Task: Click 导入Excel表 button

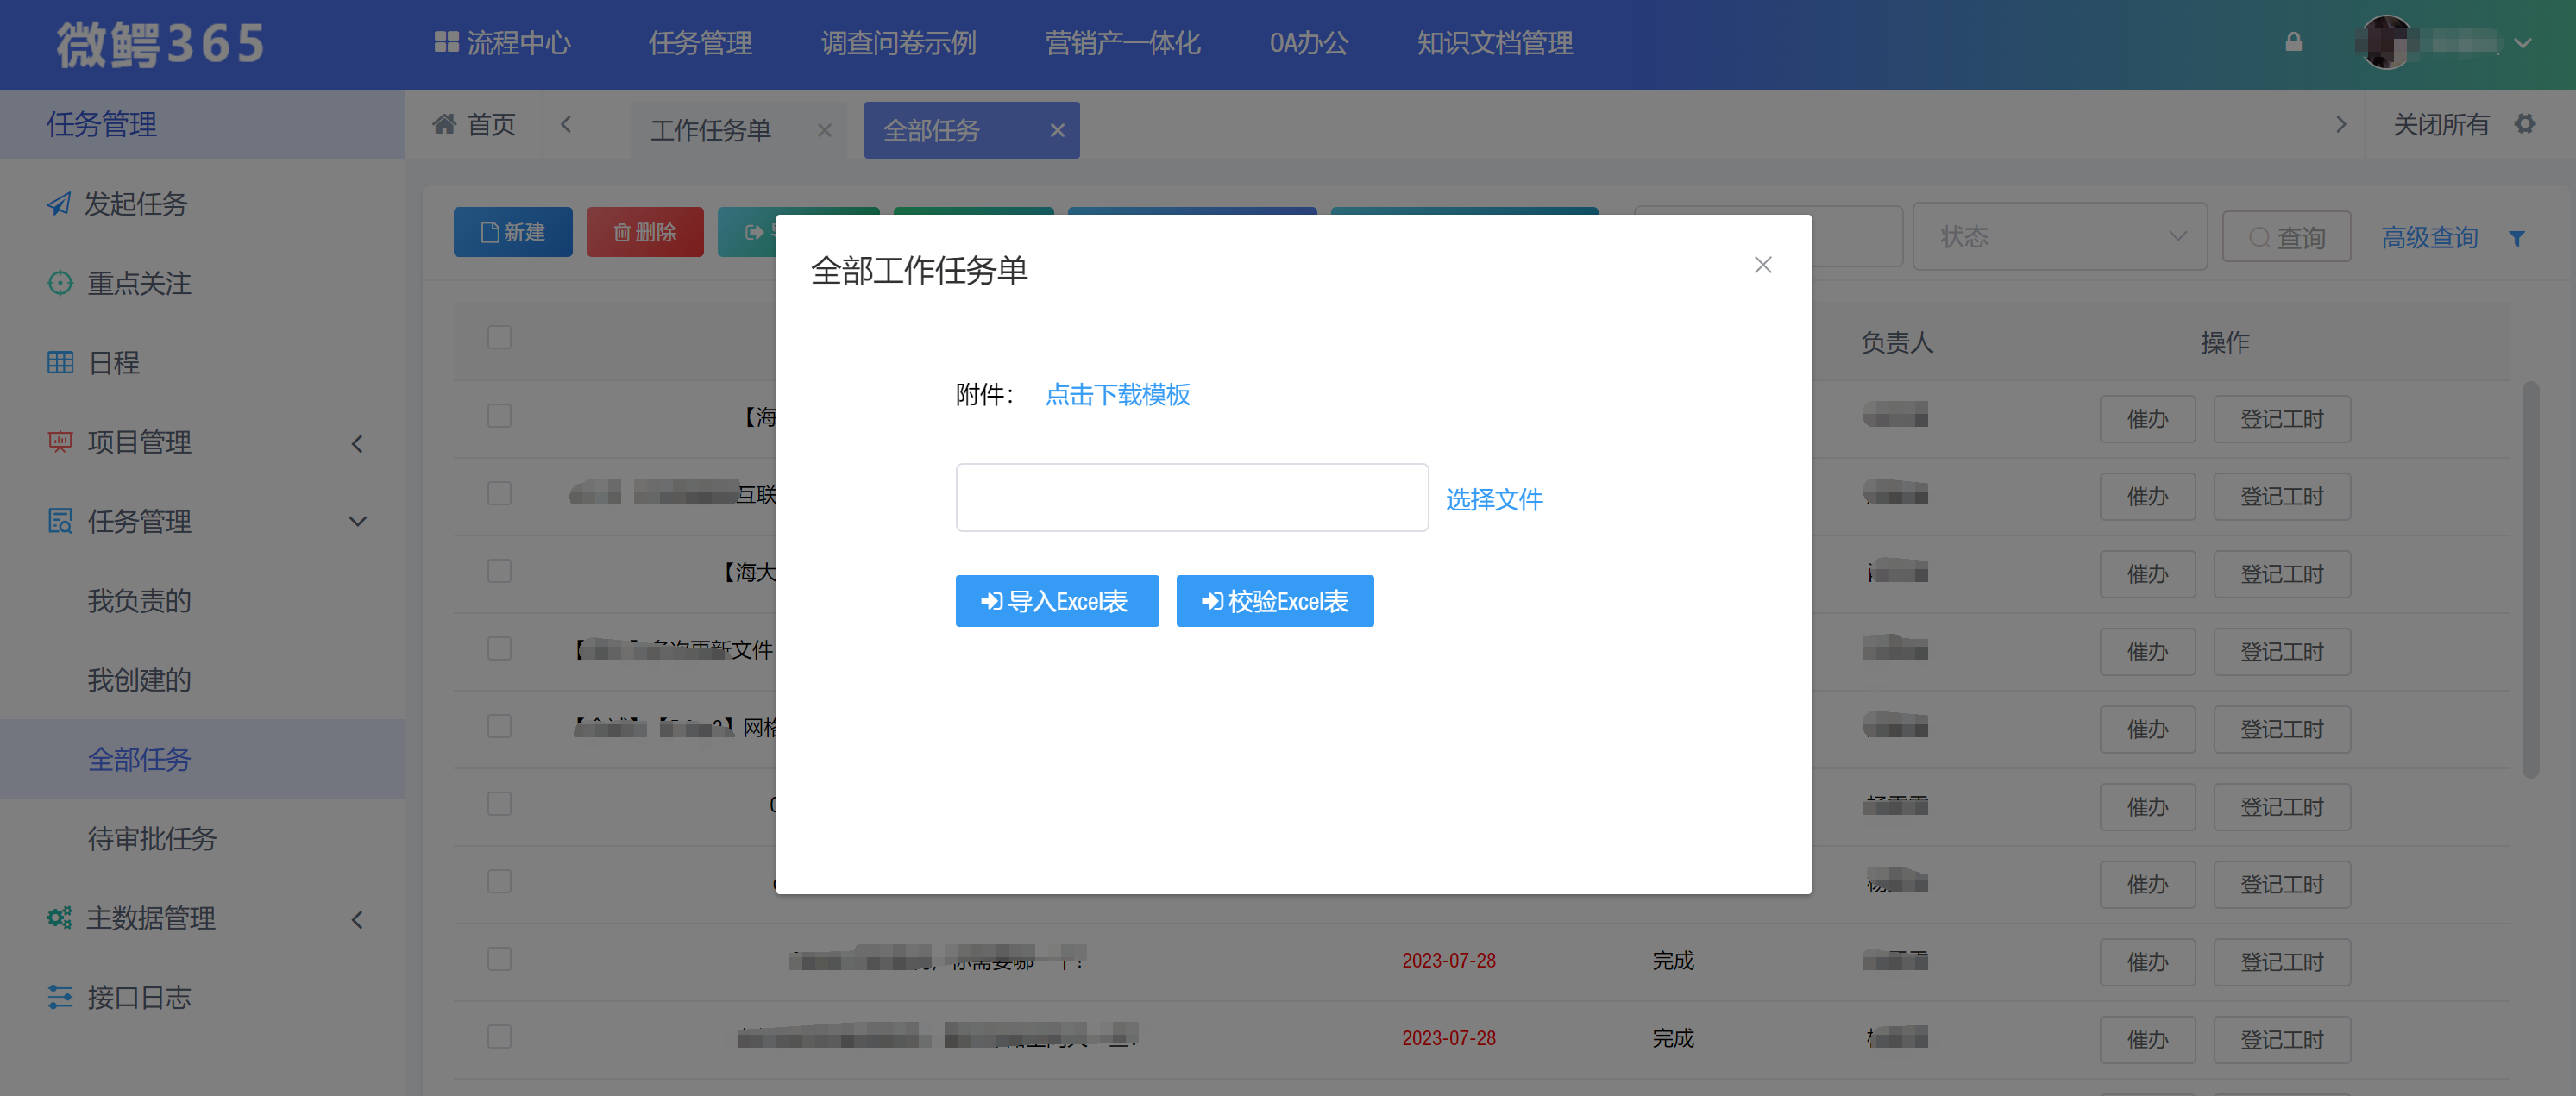Action: [x=1056, y=601]
